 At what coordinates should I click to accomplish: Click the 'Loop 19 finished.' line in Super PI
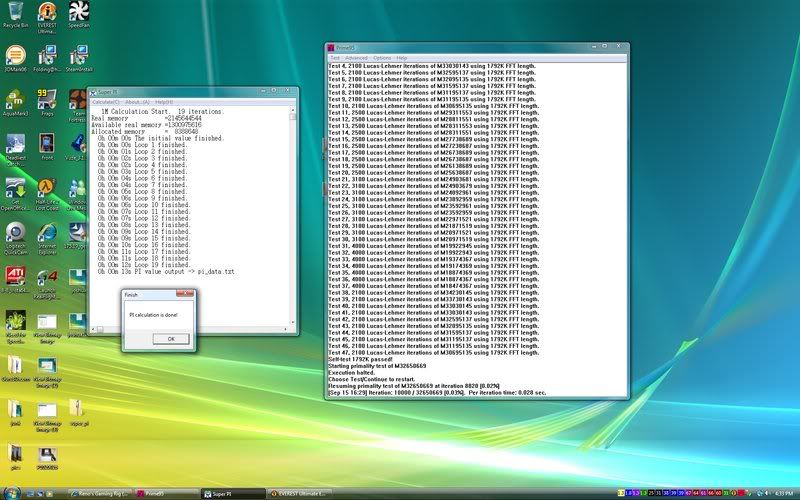(x=162, y=265)
